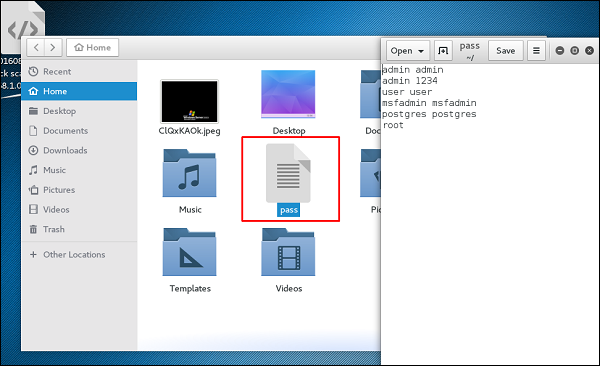Open the gedit hamburger menu
Screen dimensions: 600x366
click(536, 51)
